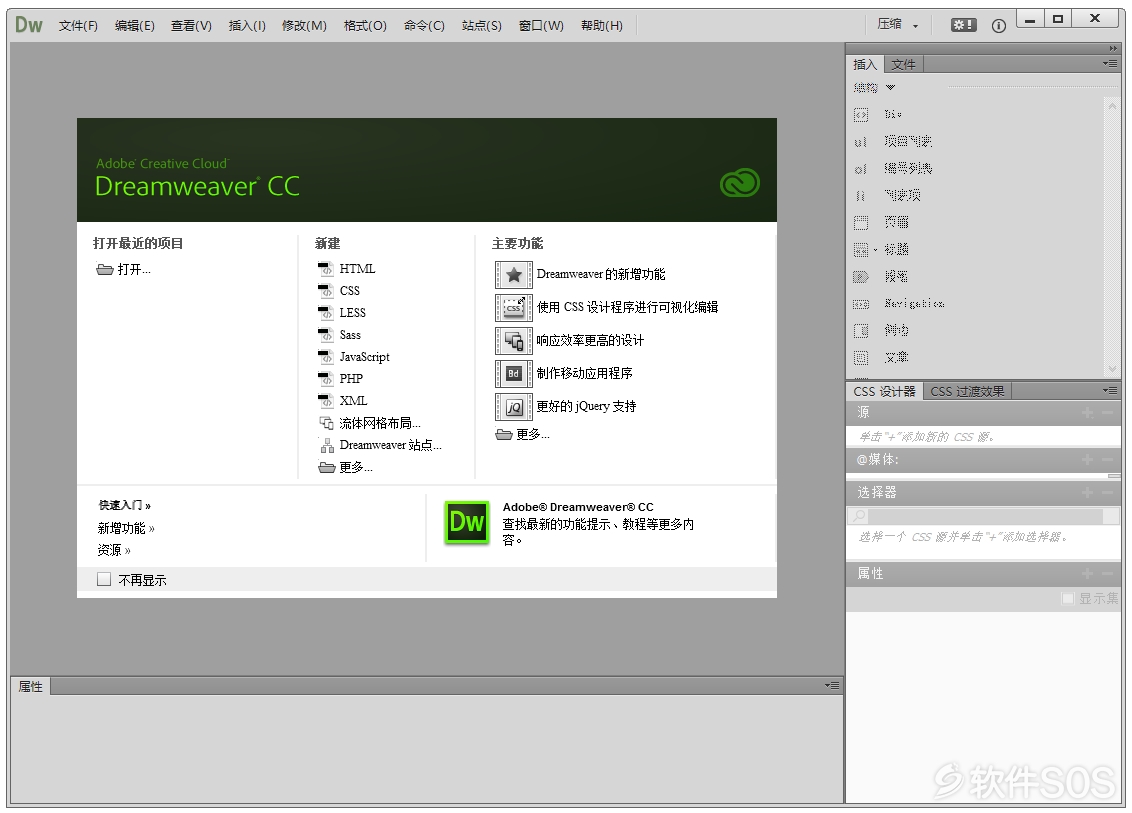Create a new Sass file
1132x813 pixels.
339,335
